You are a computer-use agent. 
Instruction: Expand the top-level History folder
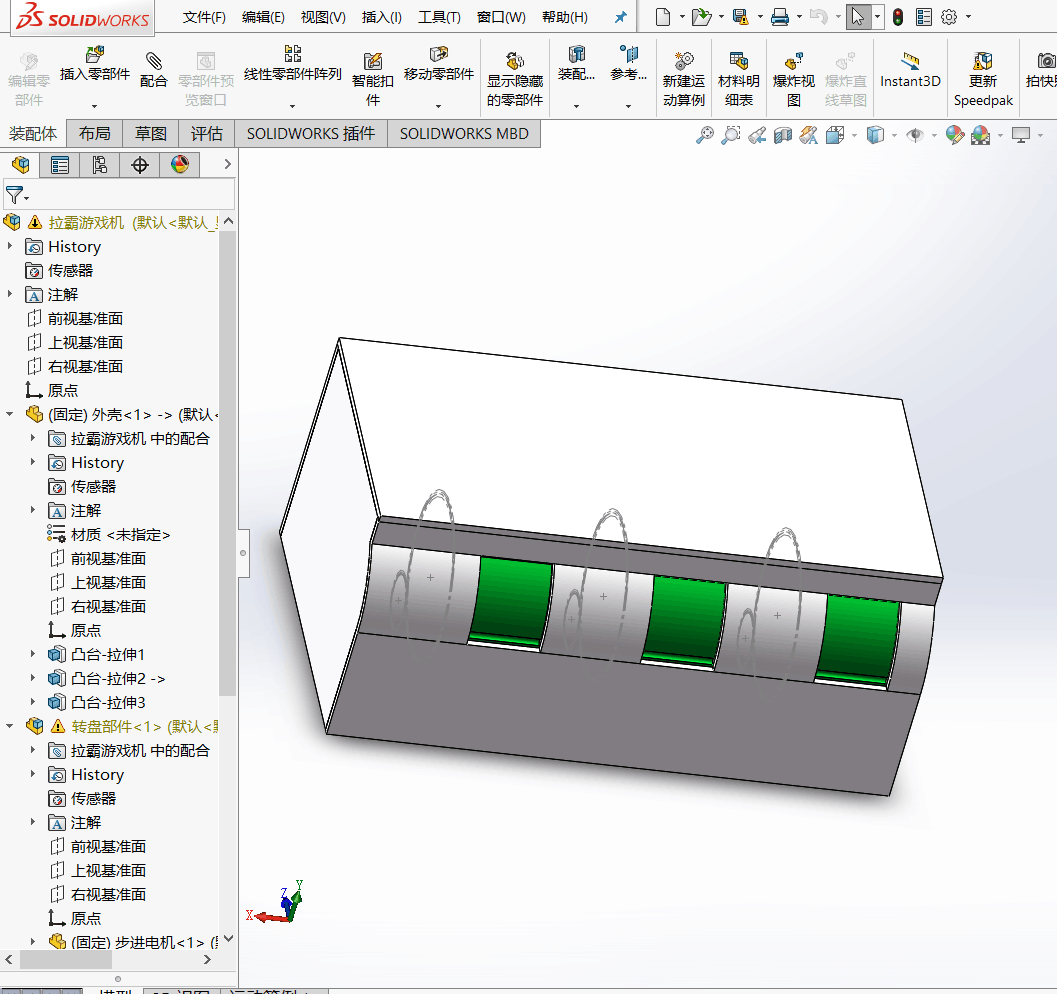tap(10, 247)
